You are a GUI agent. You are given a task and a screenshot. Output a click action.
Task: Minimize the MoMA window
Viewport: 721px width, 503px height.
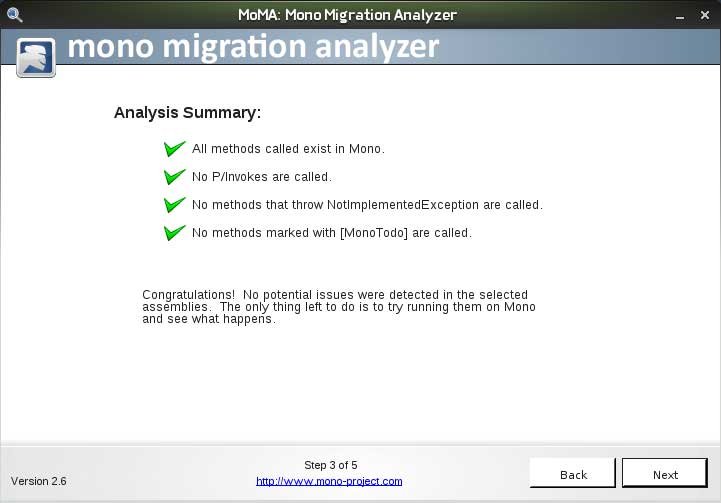tap(680, 16)
